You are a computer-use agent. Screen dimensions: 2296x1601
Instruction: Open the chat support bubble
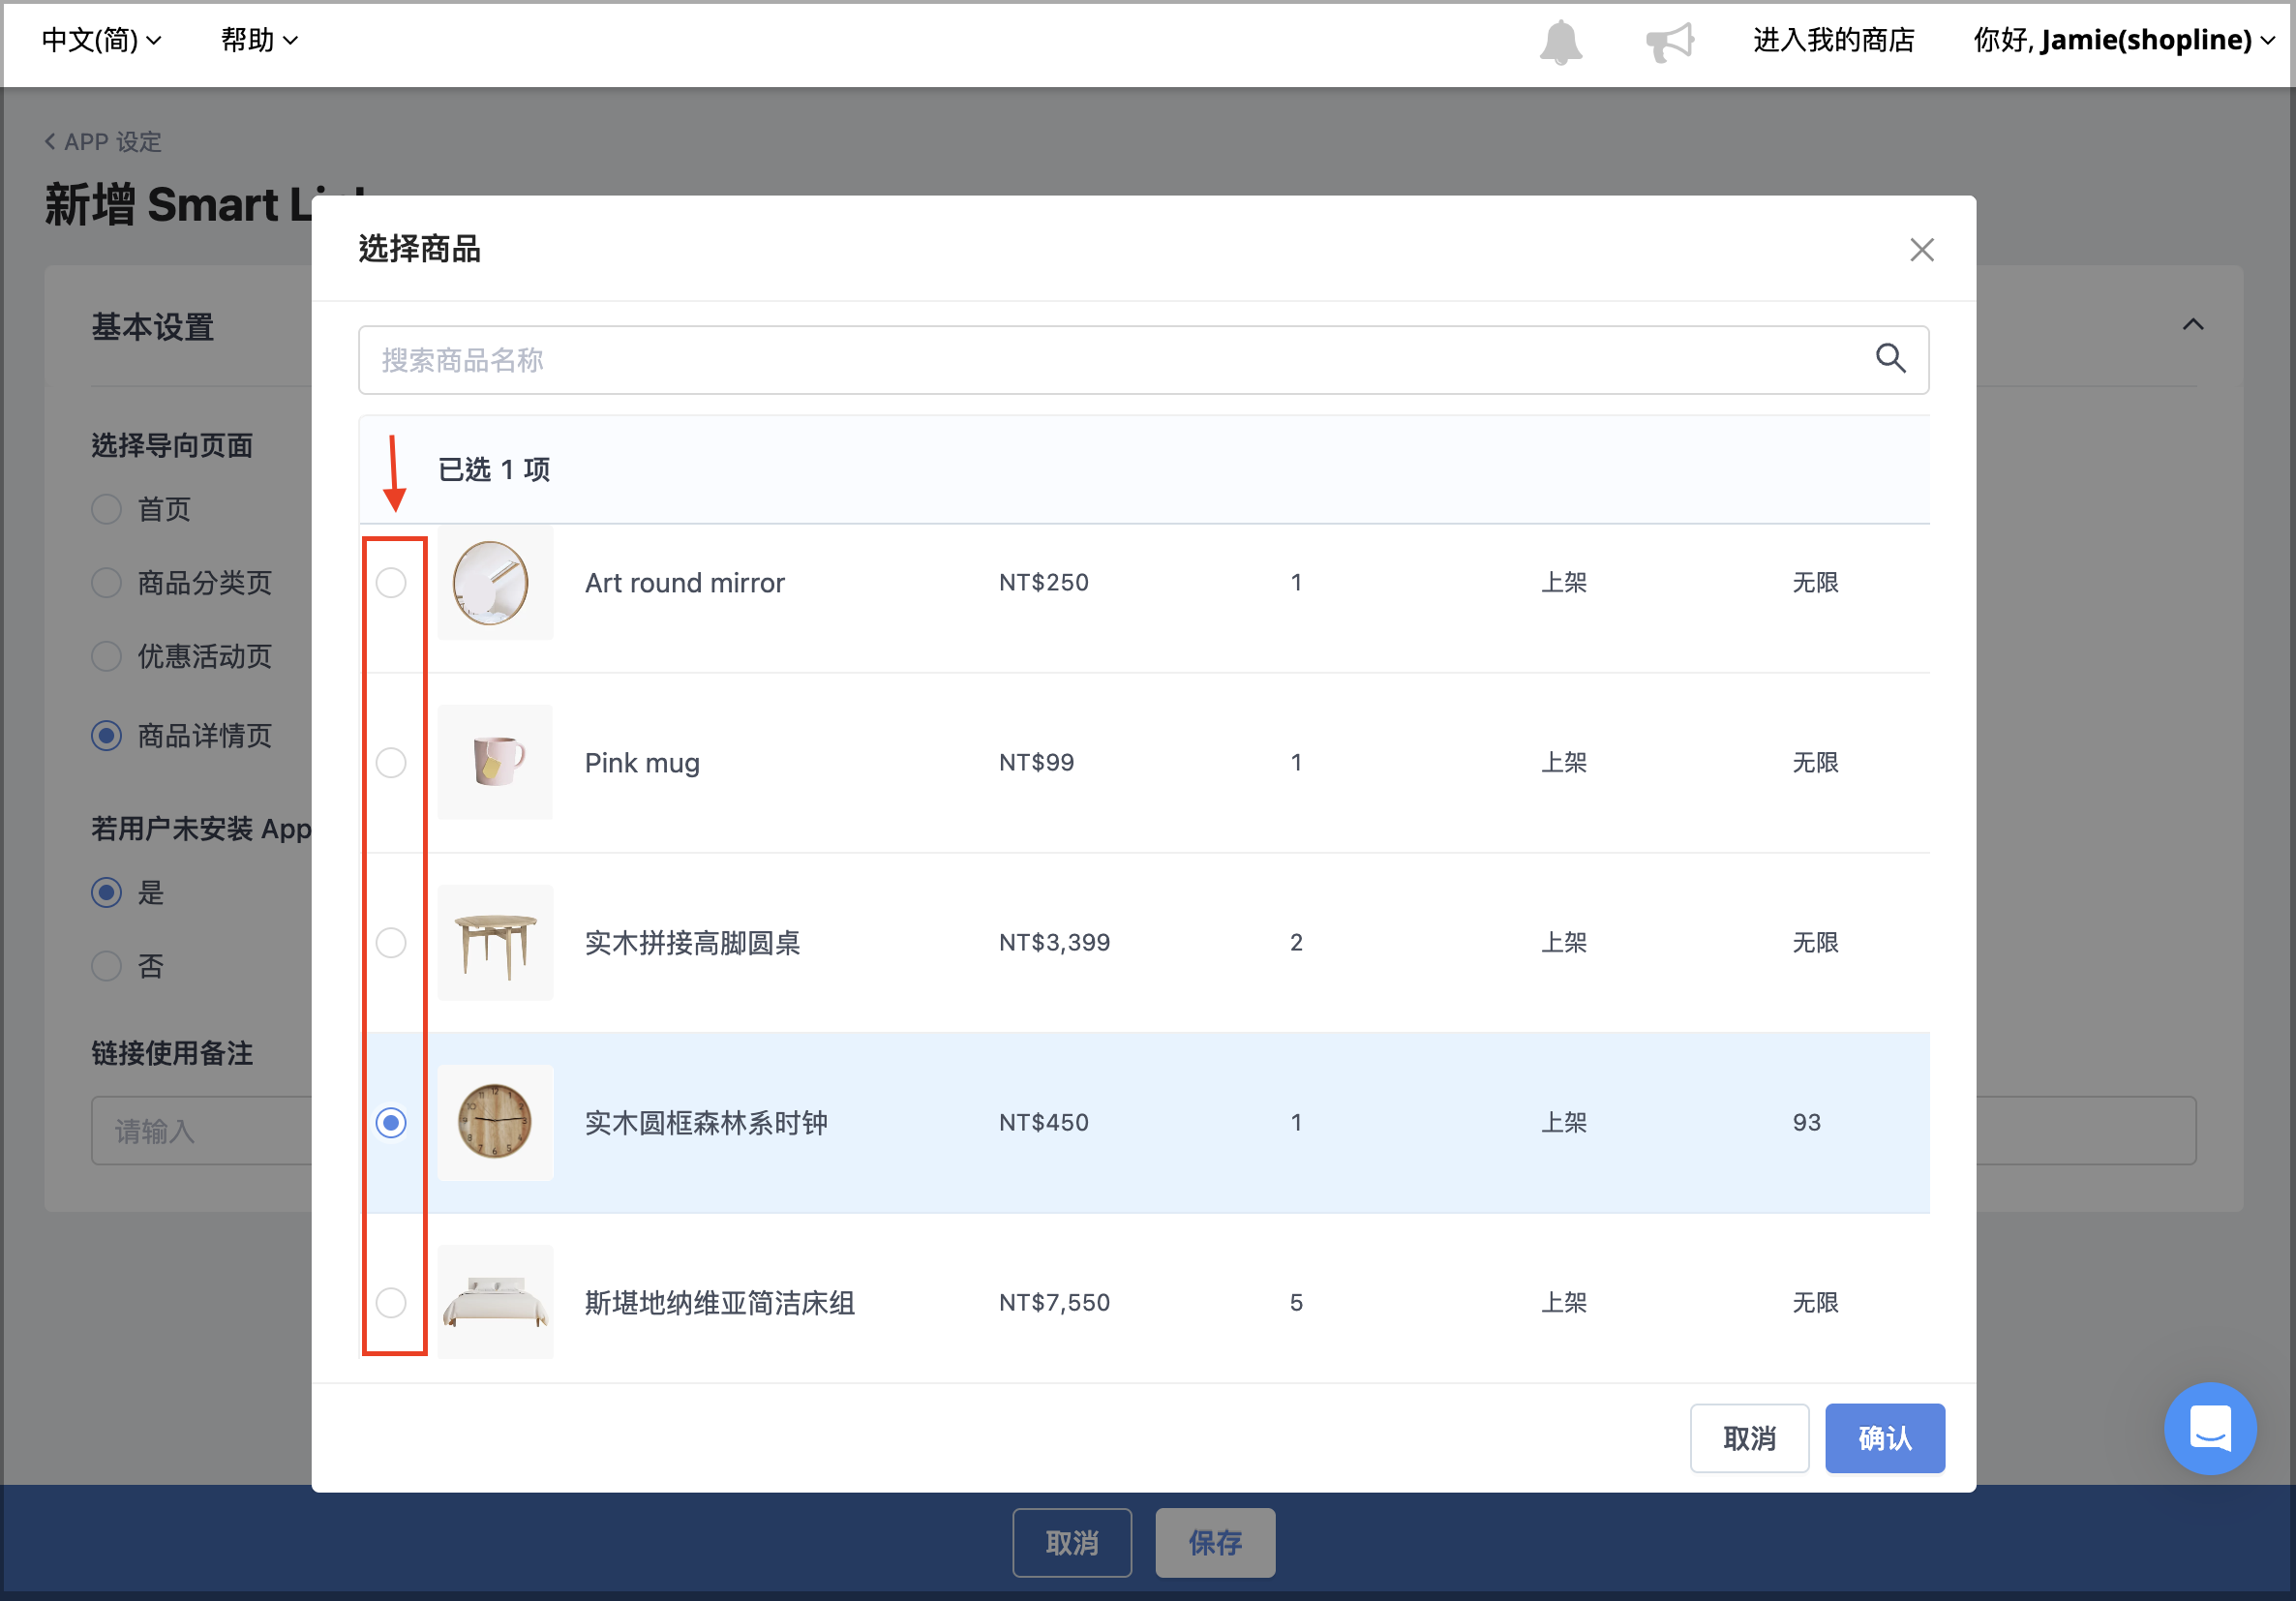pyautogui.click(x=2210, y=1428)
